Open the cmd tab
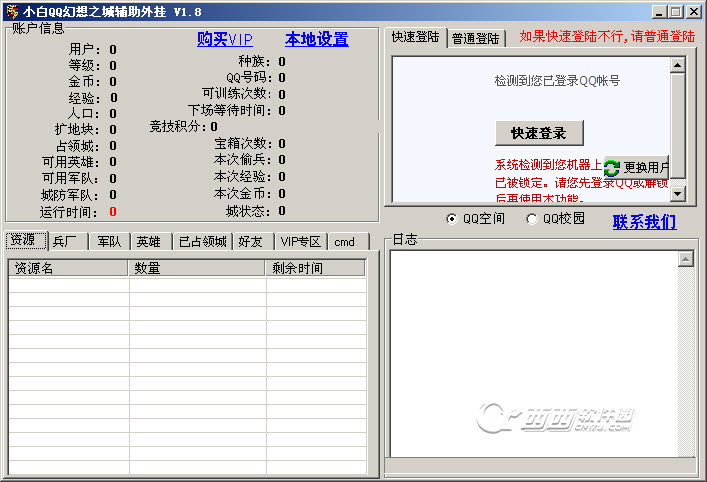The width and height of the screenshot is (707, 482). coord(348,242)
